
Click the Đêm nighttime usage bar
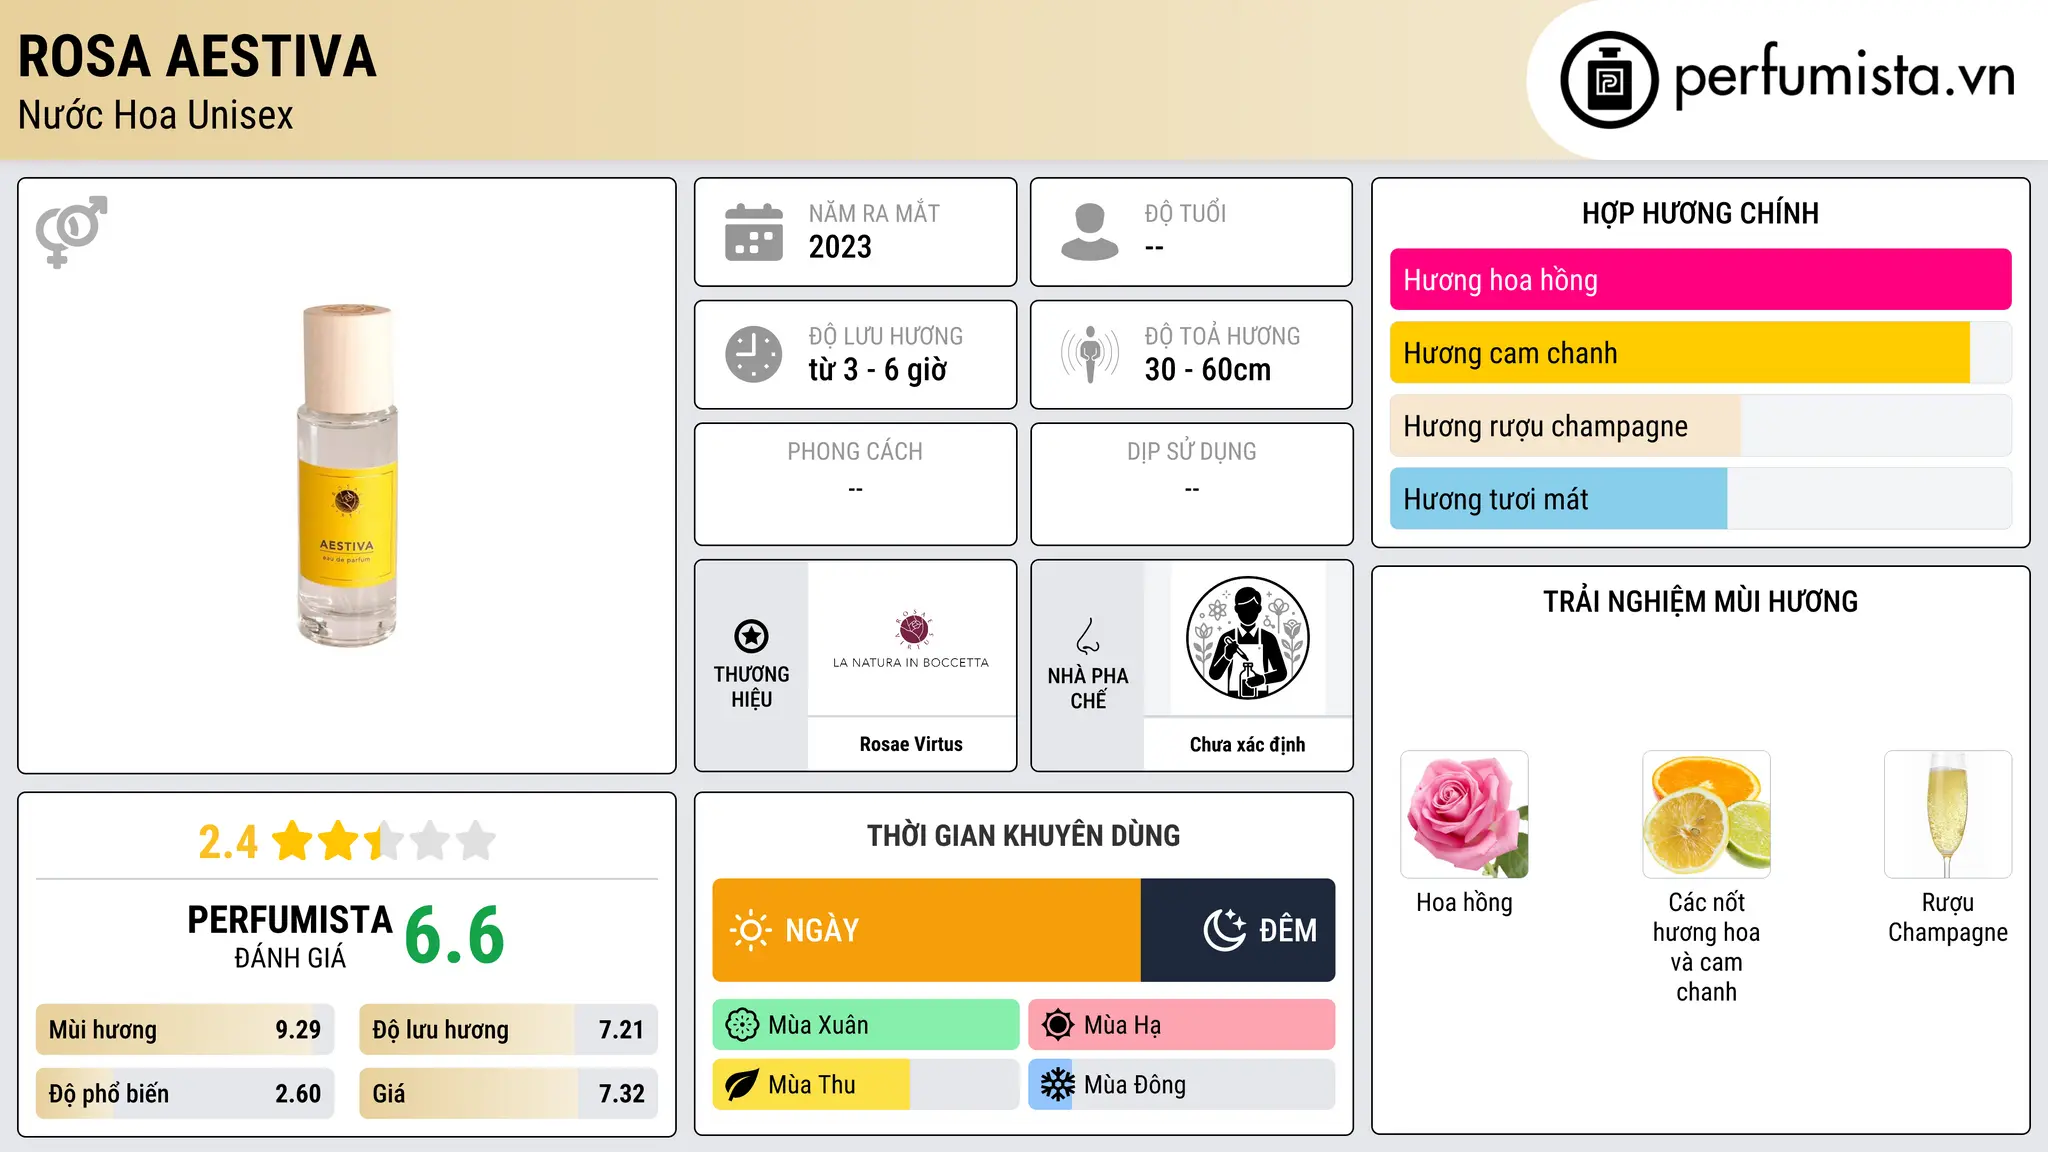(1238, 930)
